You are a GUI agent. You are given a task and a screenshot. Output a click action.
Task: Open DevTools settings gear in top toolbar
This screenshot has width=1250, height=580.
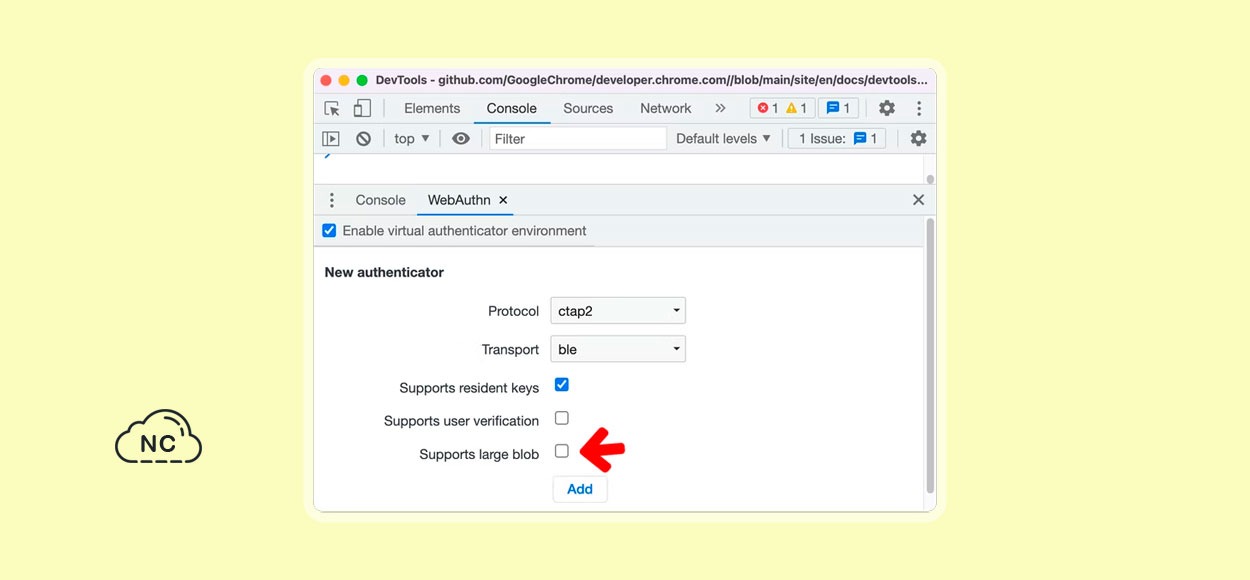coord(887,108)
